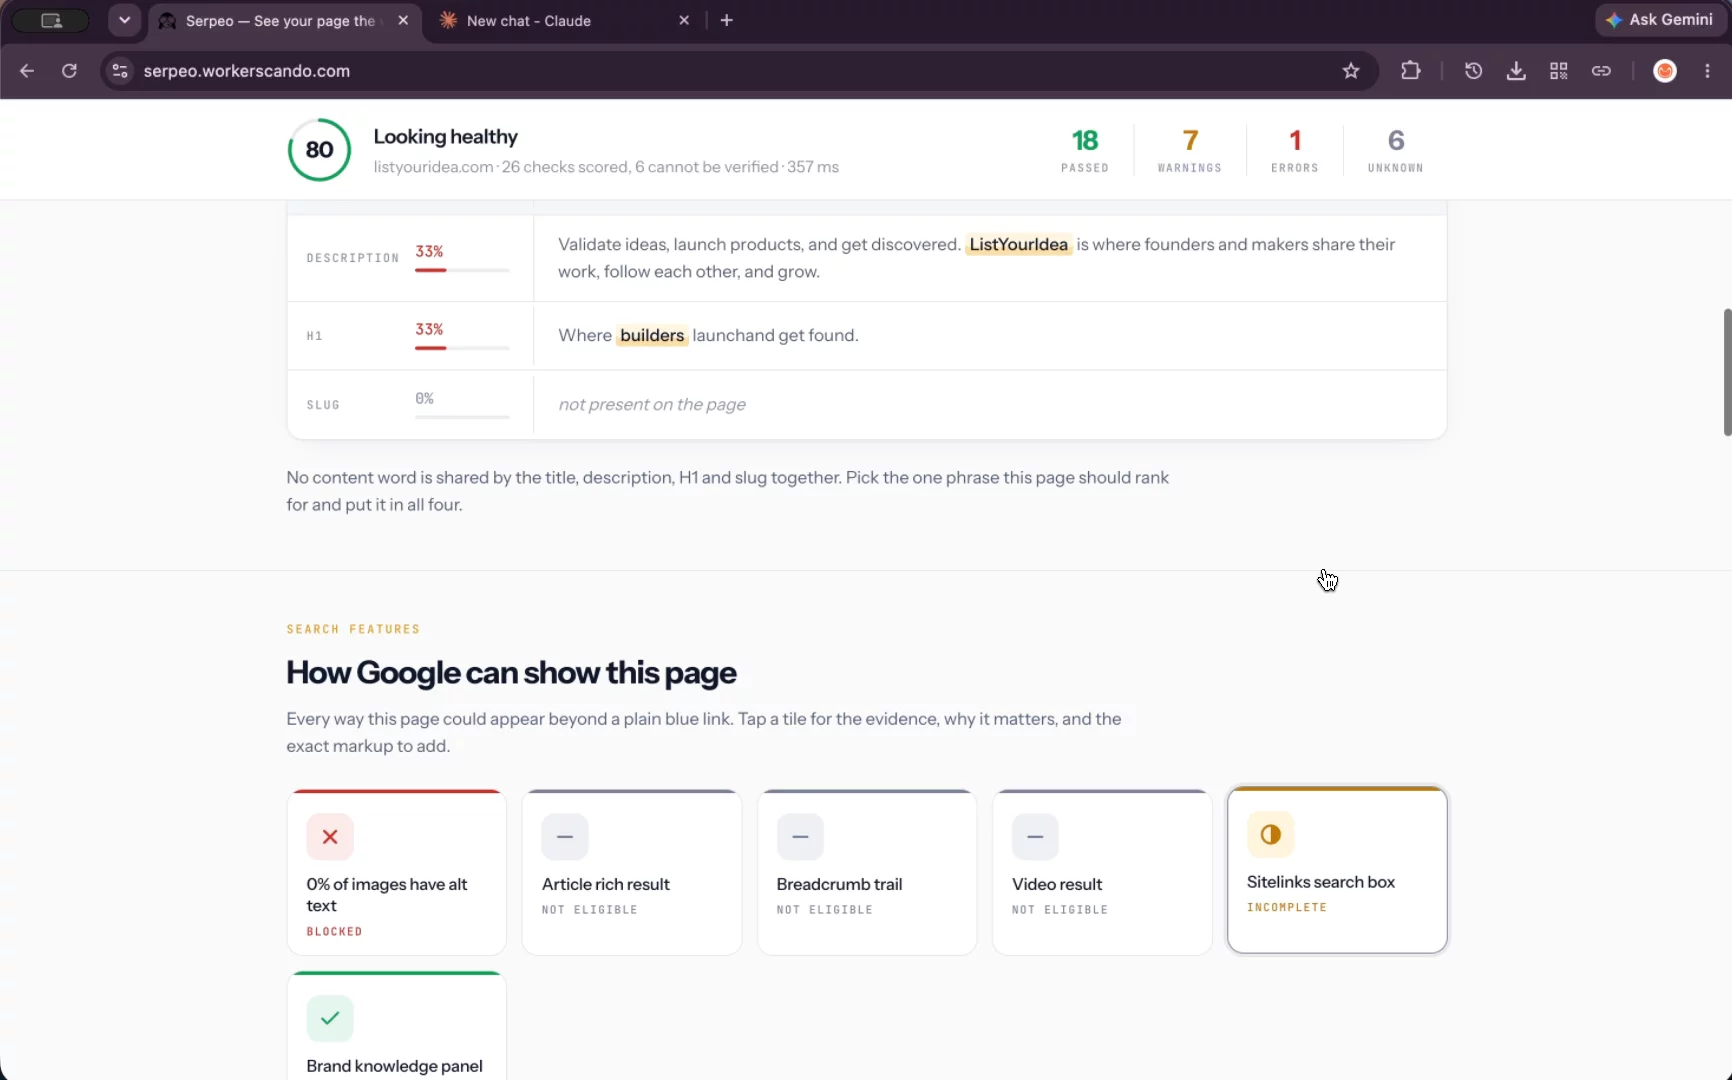Click the Ask Gemini button
The width and height of the screenshot is (1732, 1080).
1659,20
